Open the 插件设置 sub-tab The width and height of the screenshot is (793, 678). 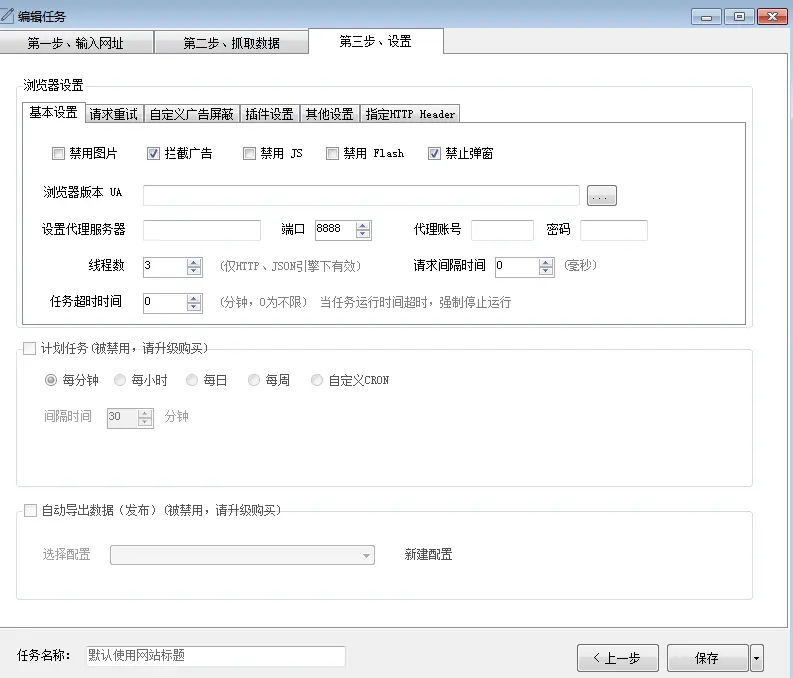[x=270, y=114]
